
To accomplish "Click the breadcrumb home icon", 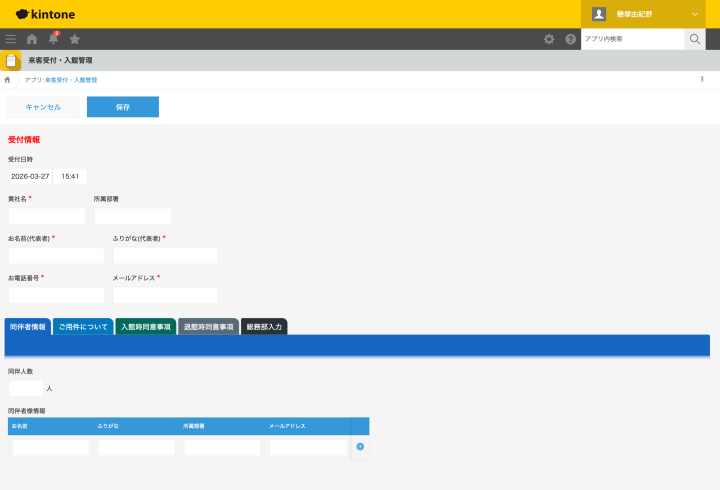I will [x=7, y=80].
